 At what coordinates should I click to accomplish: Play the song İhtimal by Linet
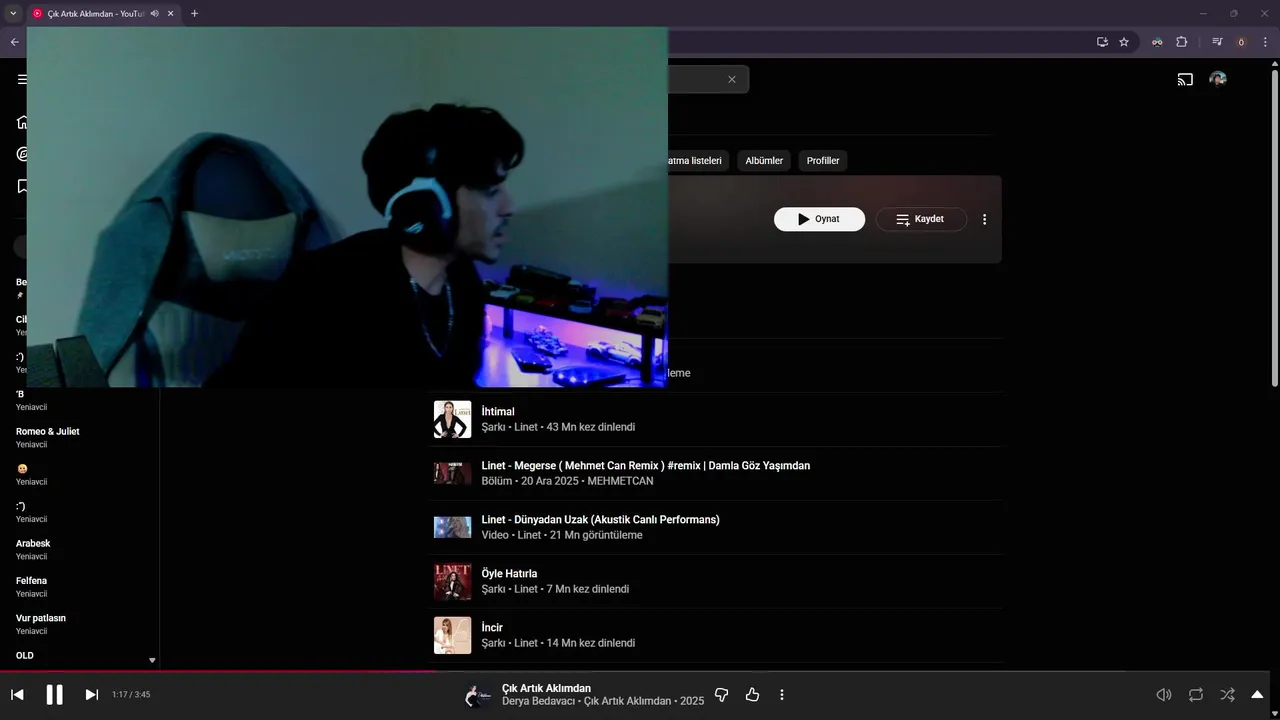[x=498, y=412]
